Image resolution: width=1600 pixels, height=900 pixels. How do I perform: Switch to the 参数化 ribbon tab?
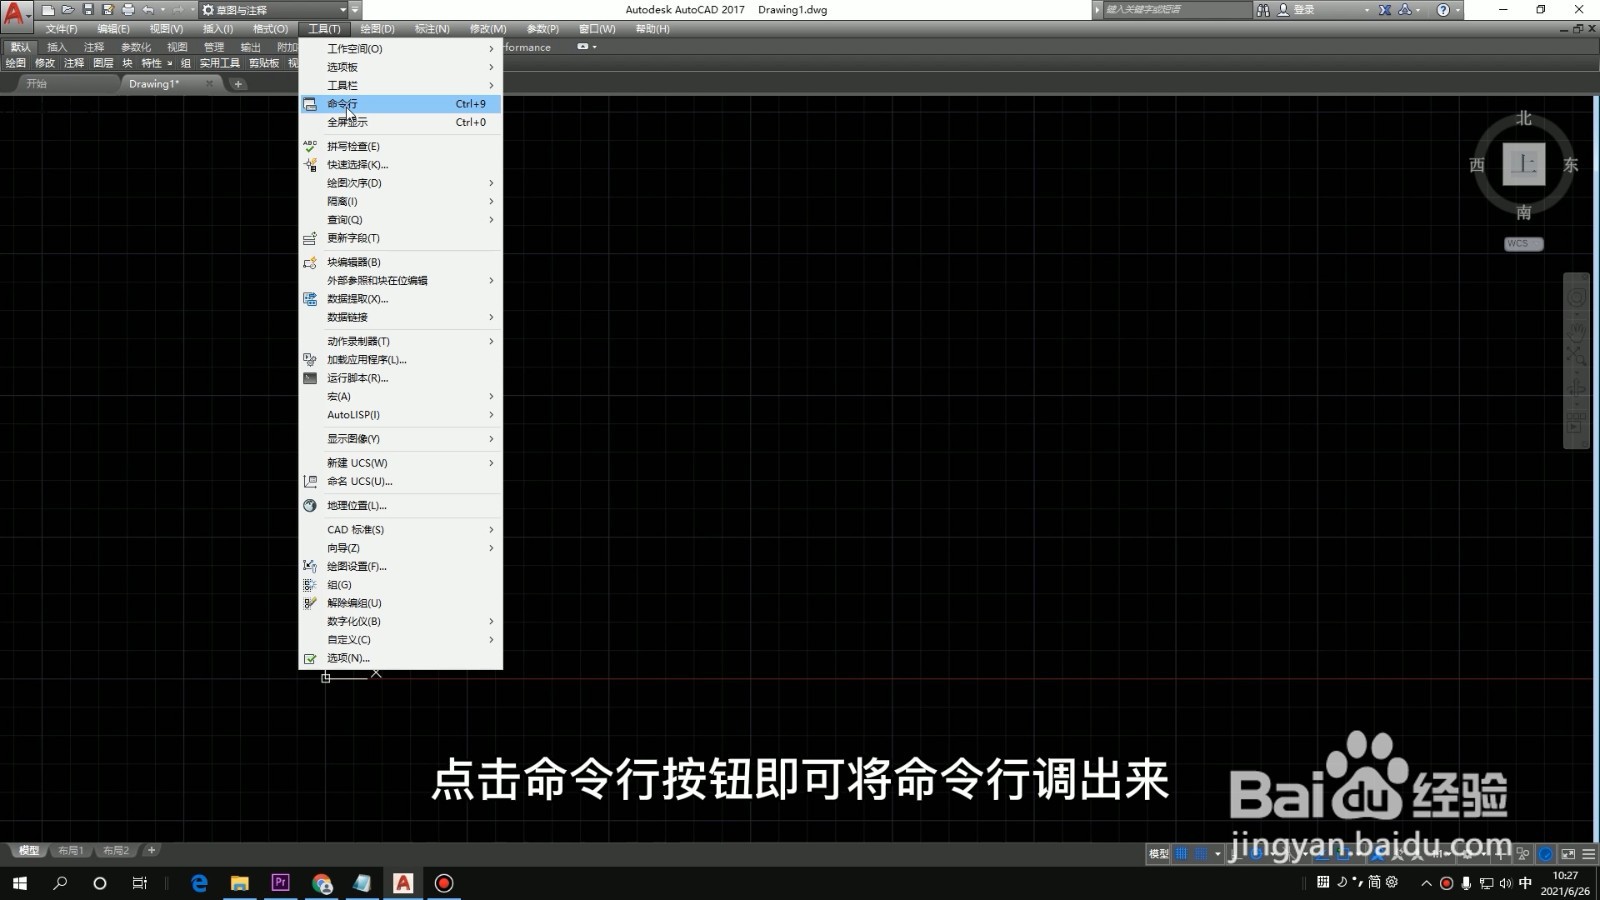tap(136, 47)
